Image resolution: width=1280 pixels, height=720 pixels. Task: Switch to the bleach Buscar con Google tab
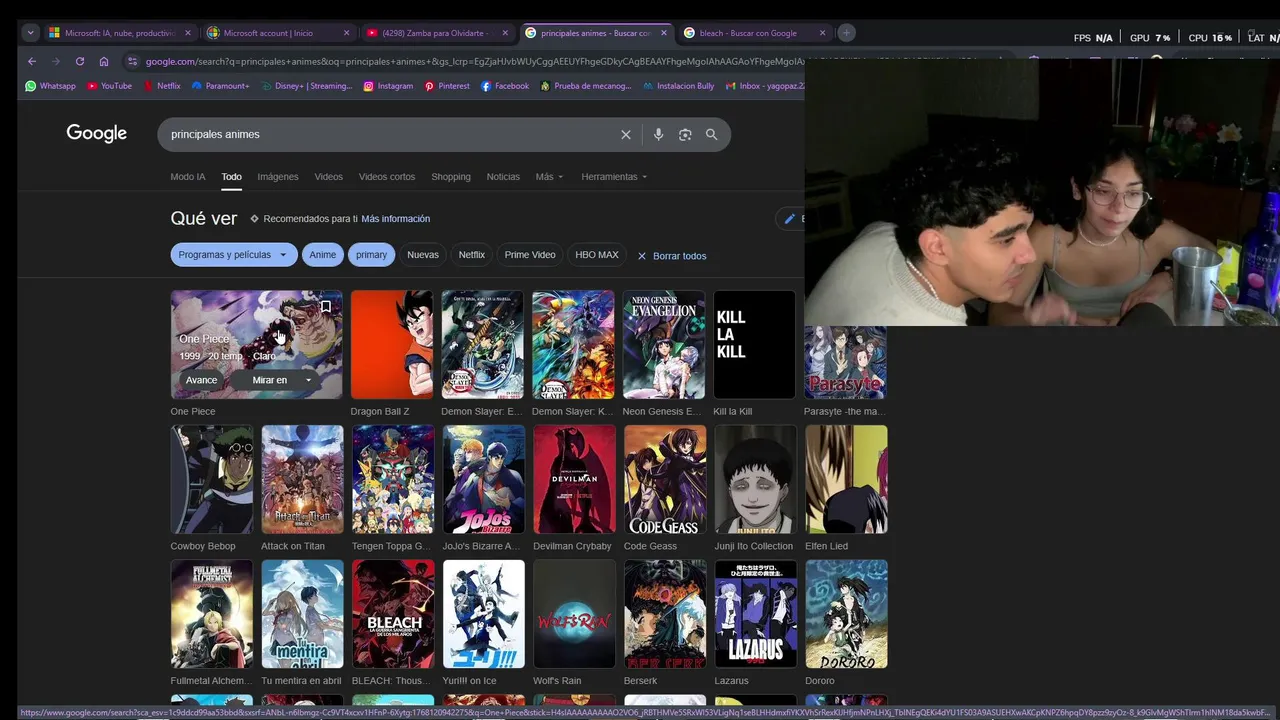tap(755, 33)
